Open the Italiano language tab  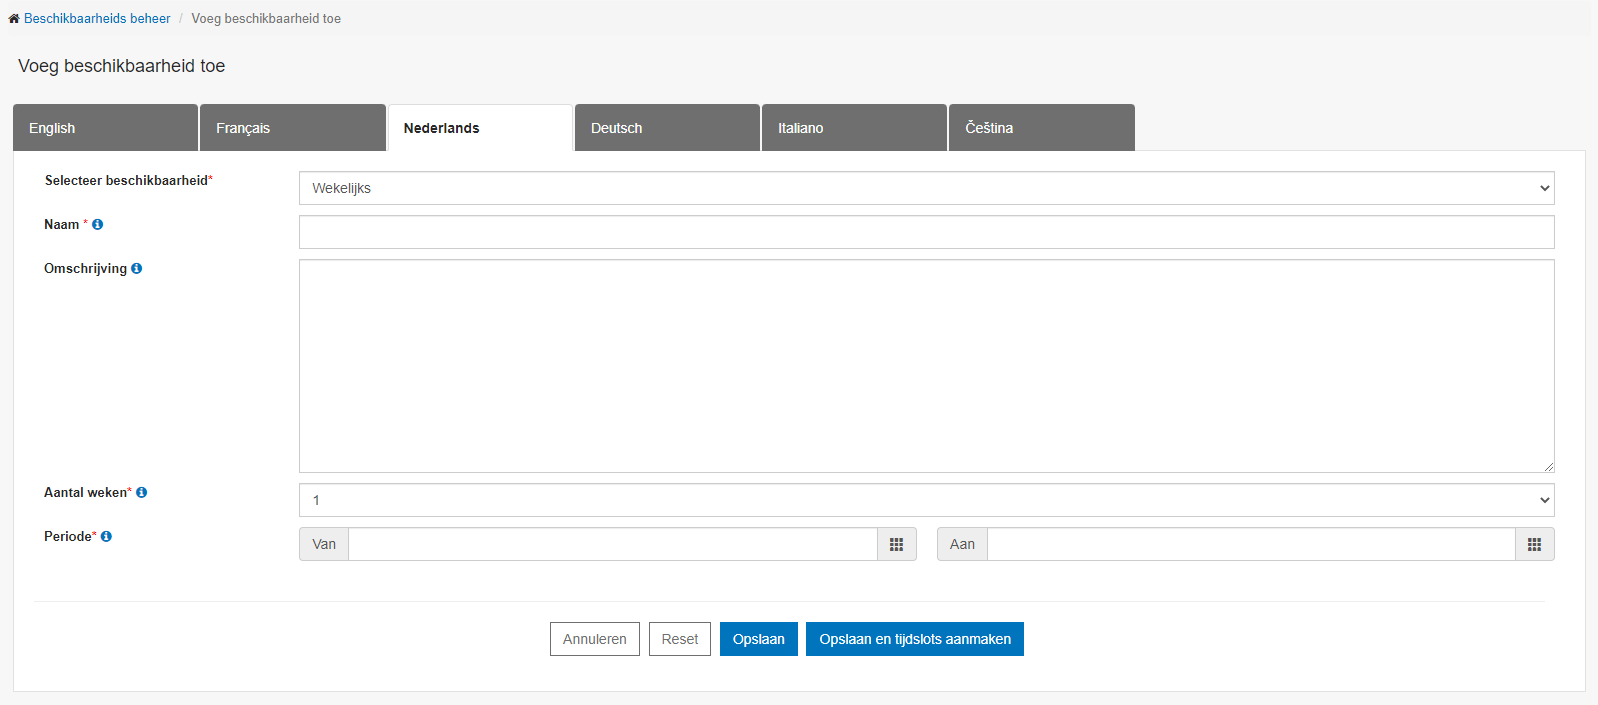click(853, 128)
